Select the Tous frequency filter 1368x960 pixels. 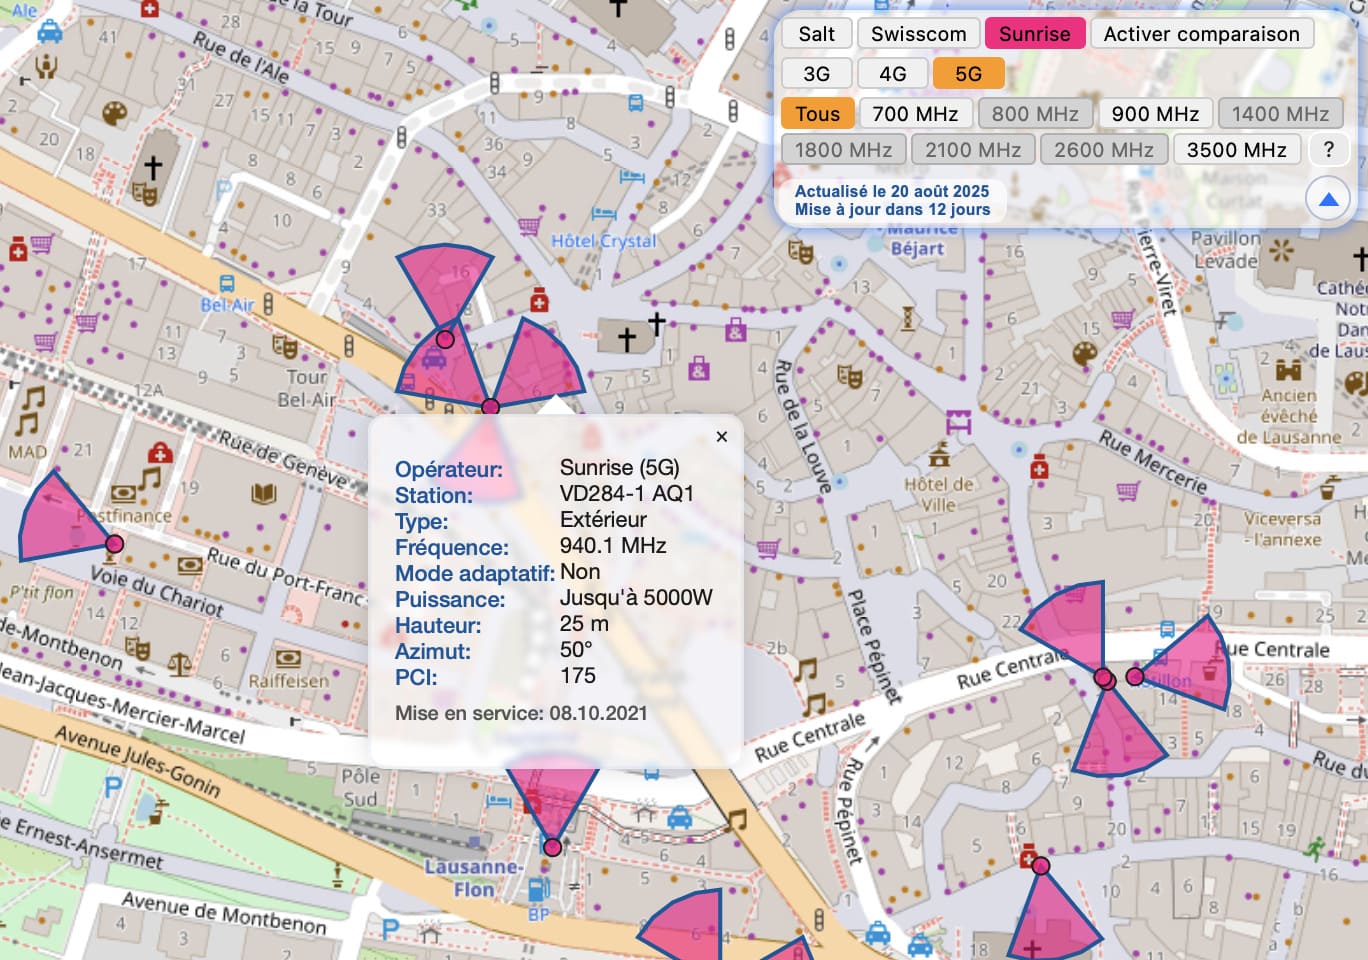point(817,114)
